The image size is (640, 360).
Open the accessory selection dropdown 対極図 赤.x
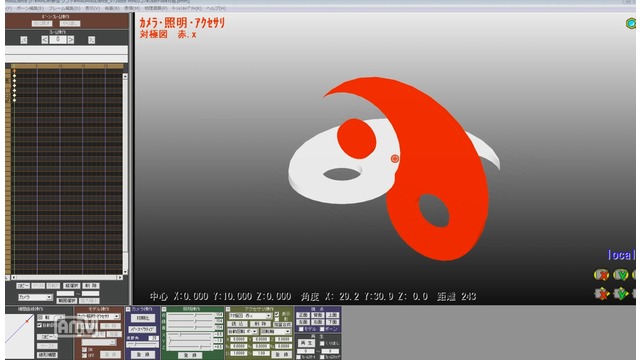click(x=250, y=316)
